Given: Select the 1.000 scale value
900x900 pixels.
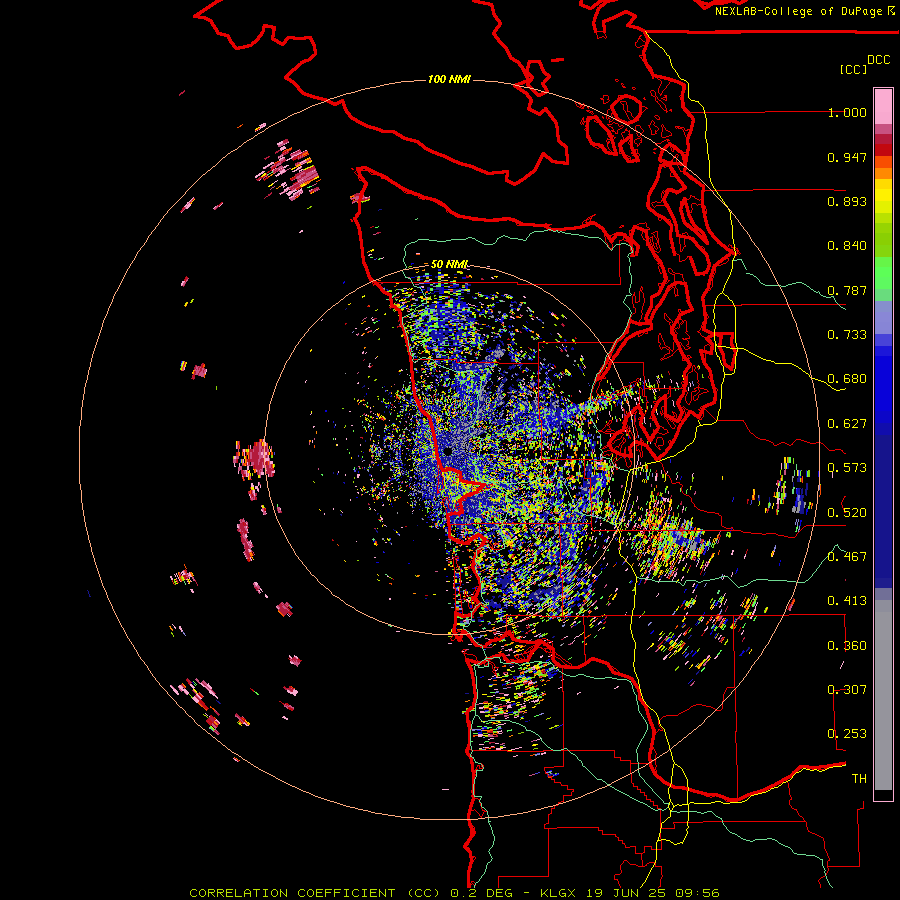Looking at the screenshot, I should [x=847, y=112].
